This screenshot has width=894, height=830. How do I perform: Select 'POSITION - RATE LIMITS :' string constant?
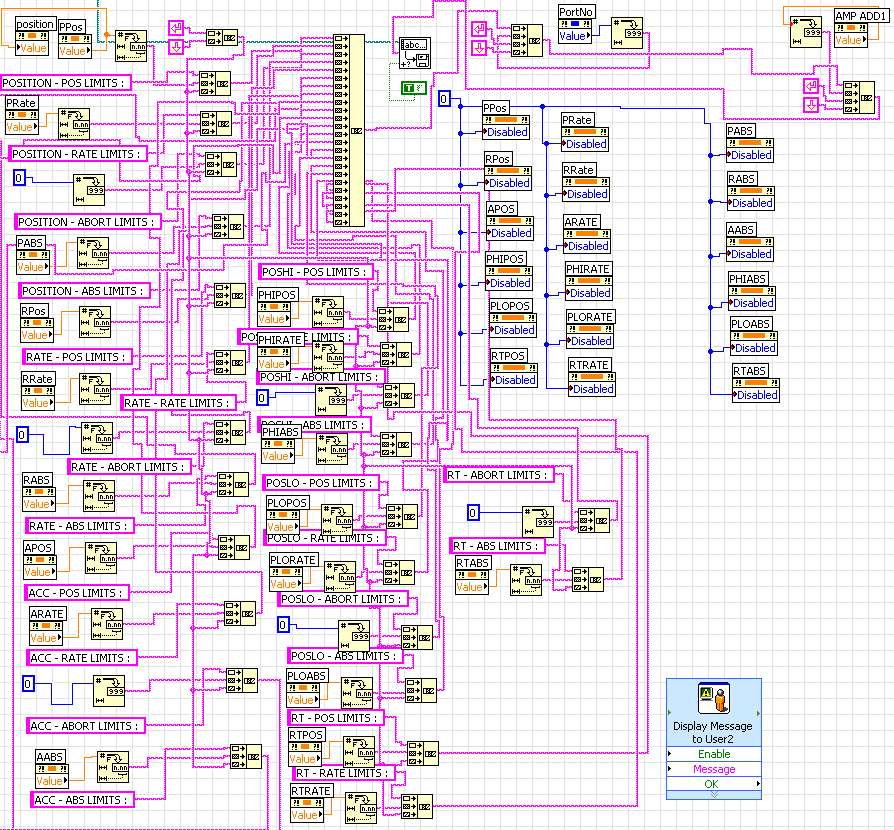[78, 154]
